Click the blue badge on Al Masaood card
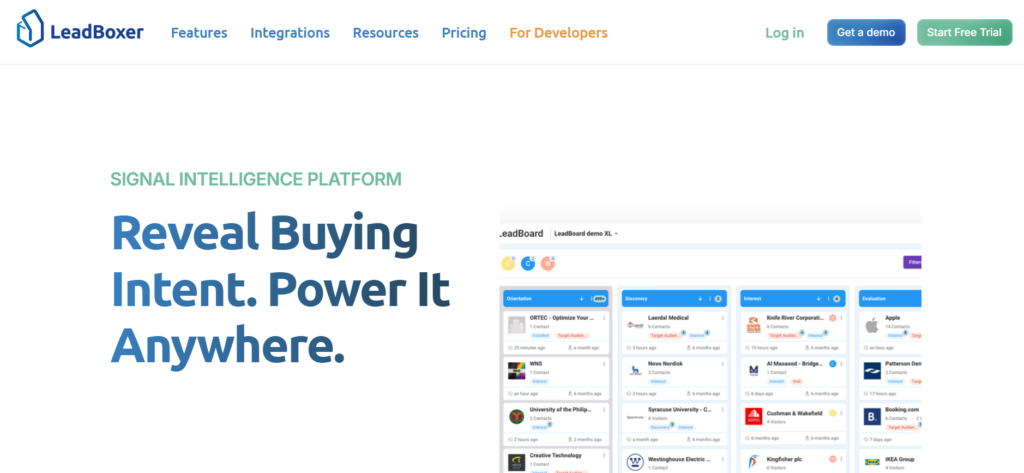The image size is (1024, 473). [833, 364]
